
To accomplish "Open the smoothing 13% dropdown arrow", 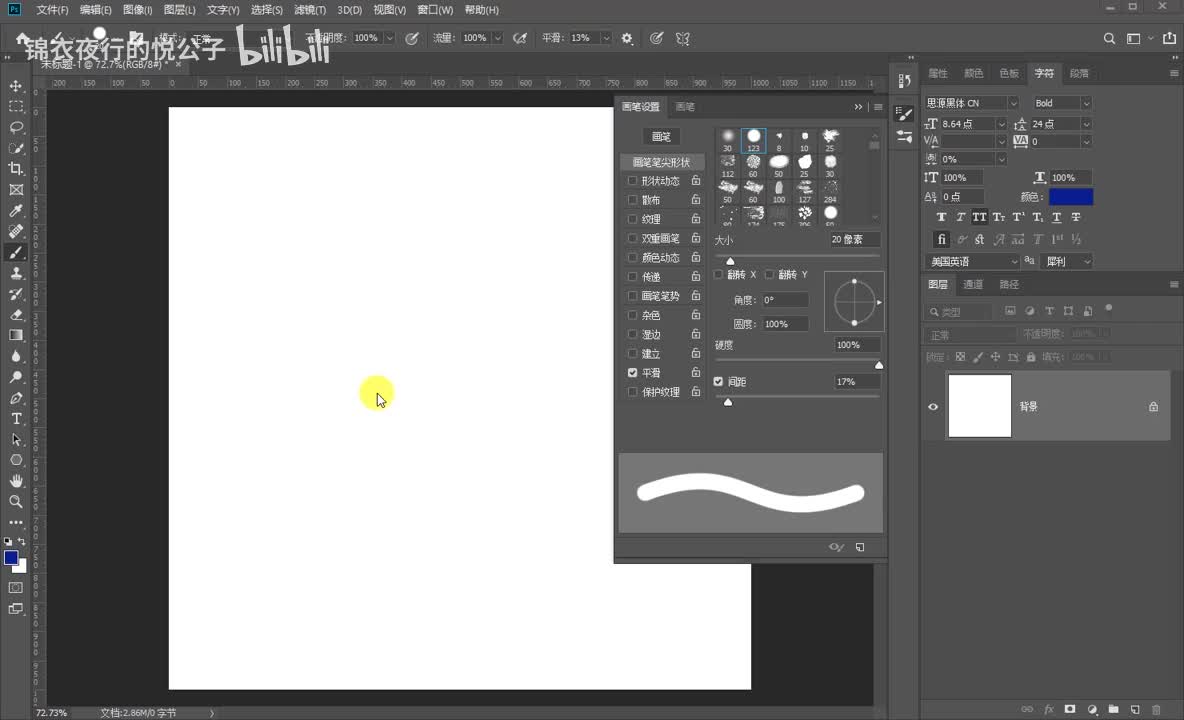I will pyautogui.click(x=606, y=38).
